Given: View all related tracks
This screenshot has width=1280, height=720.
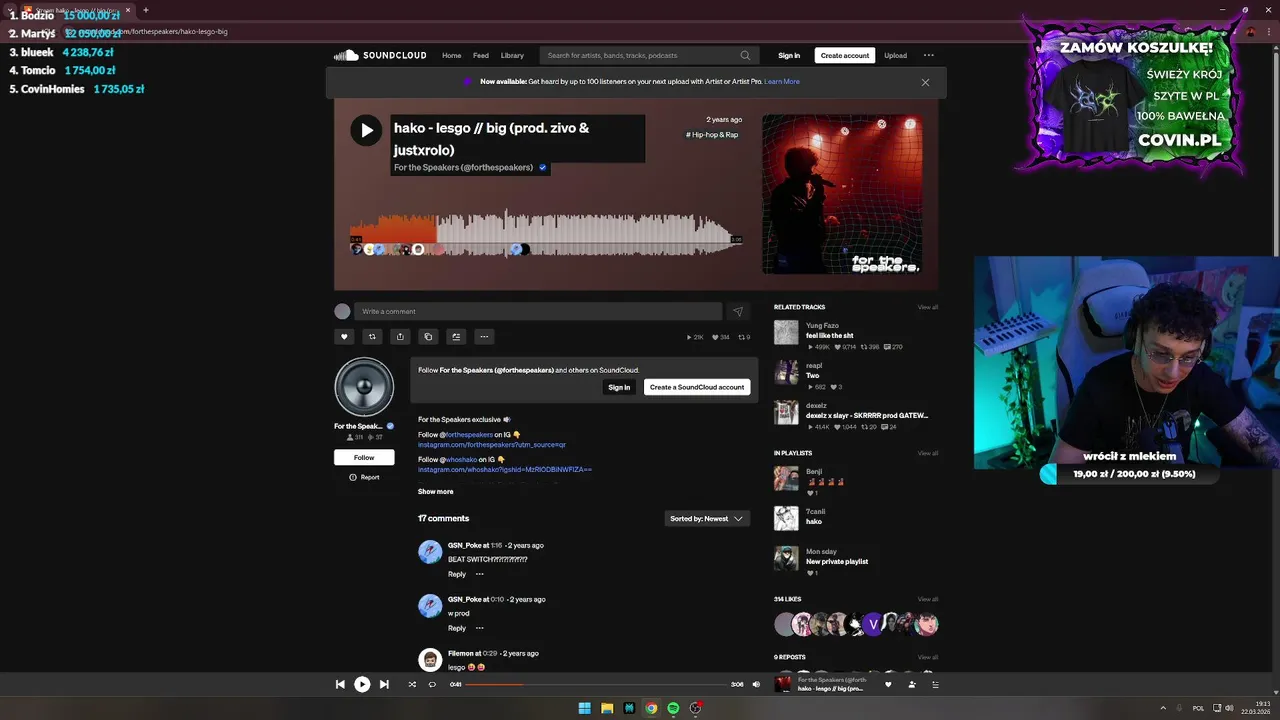Looking at the screenshot, I should (x=928, y=307).
